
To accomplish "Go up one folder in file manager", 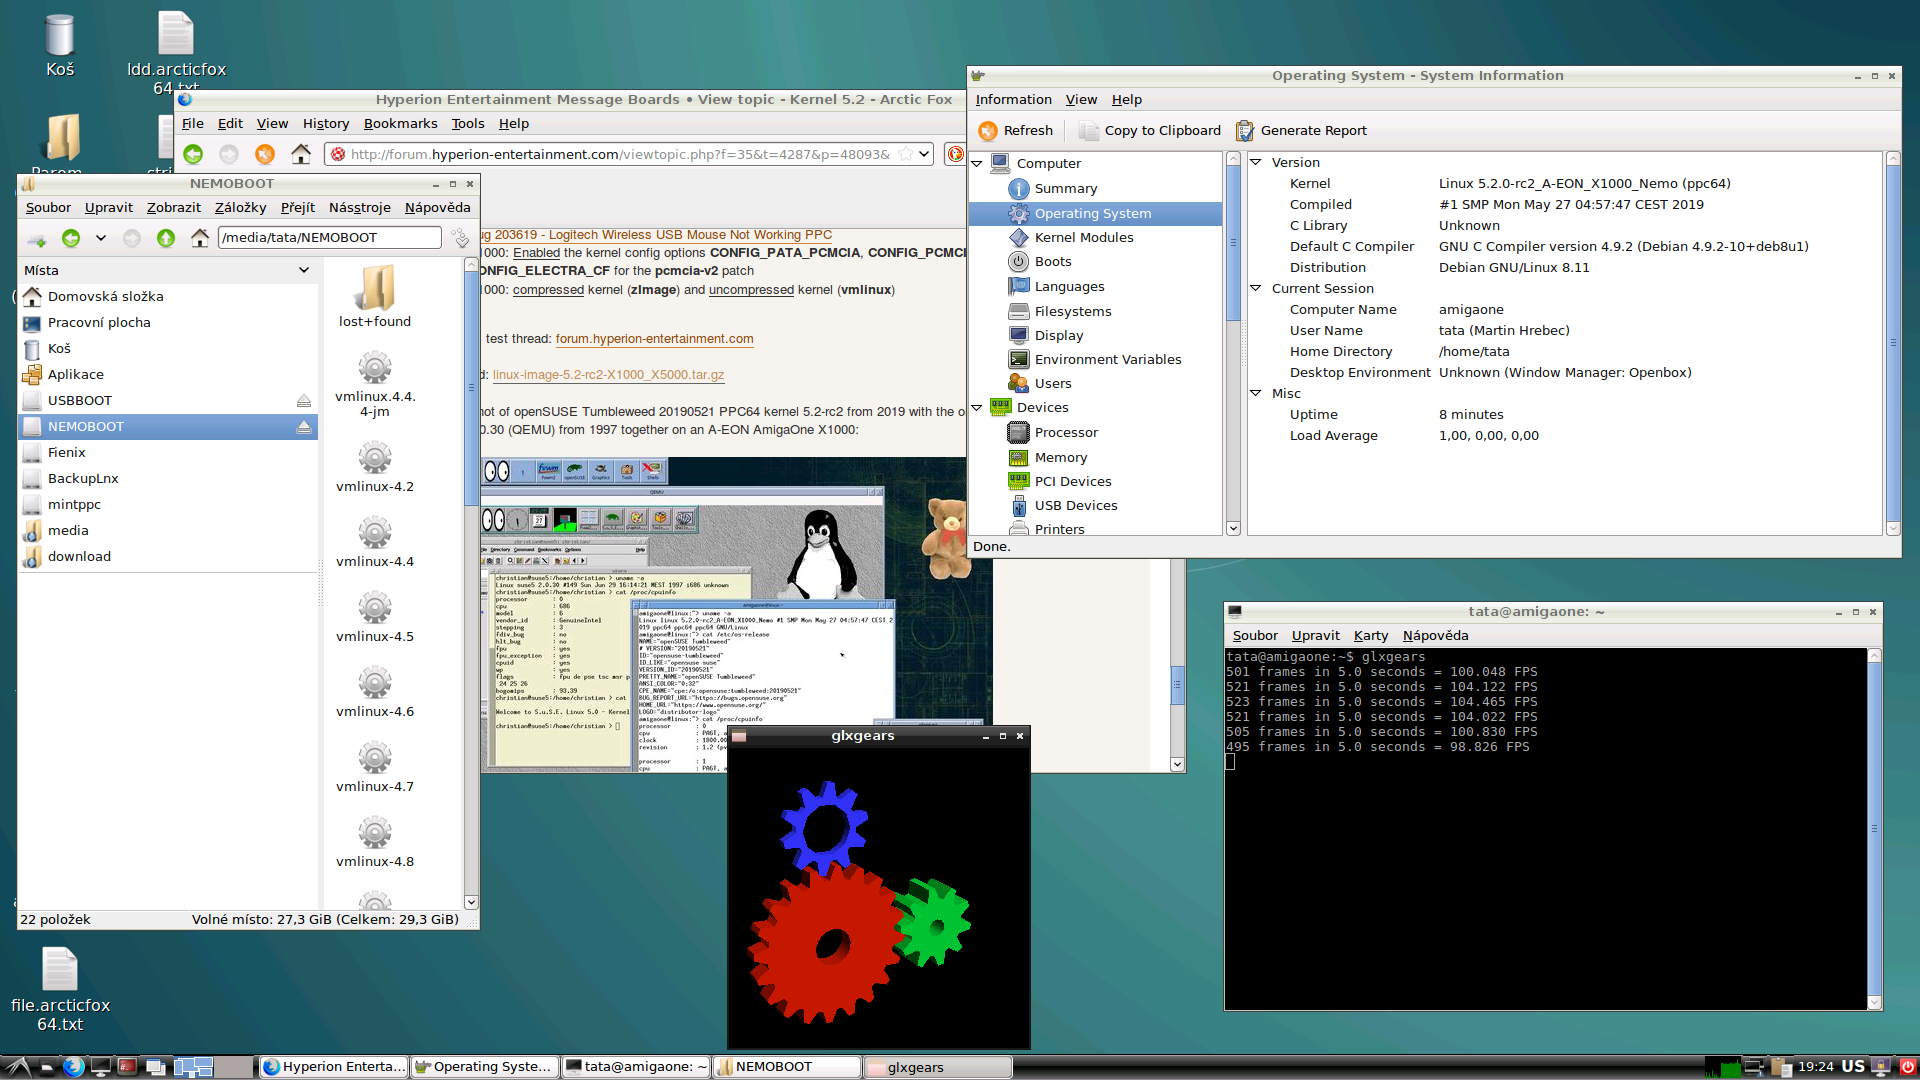I will 166,238.
